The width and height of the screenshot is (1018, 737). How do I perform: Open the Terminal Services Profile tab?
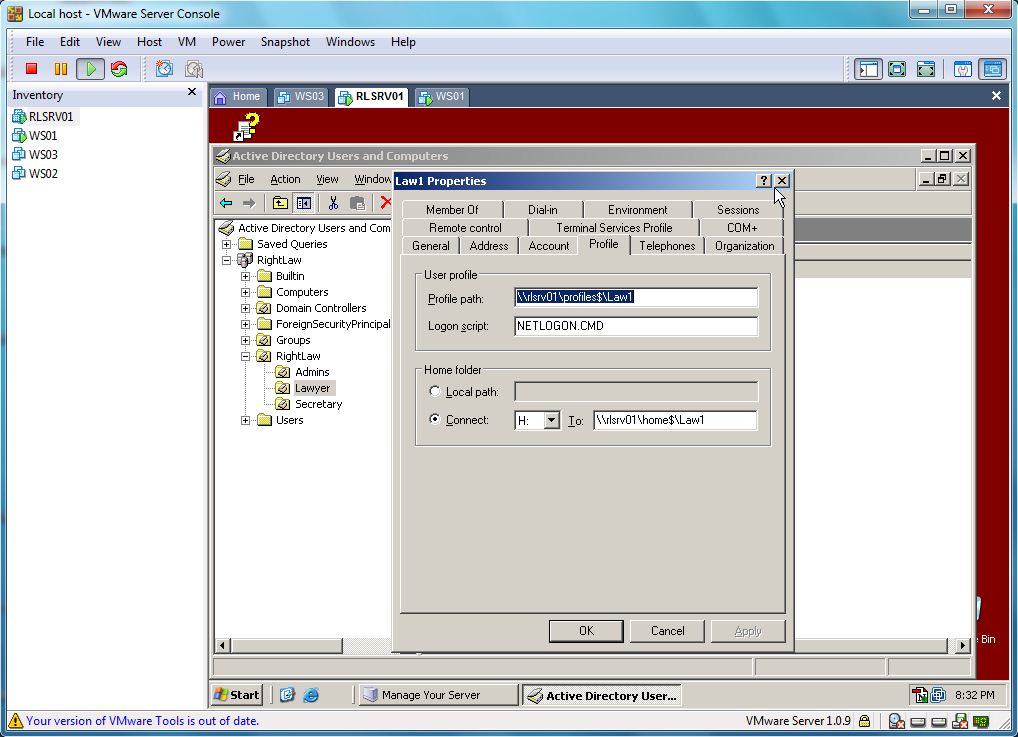(614, 228)
